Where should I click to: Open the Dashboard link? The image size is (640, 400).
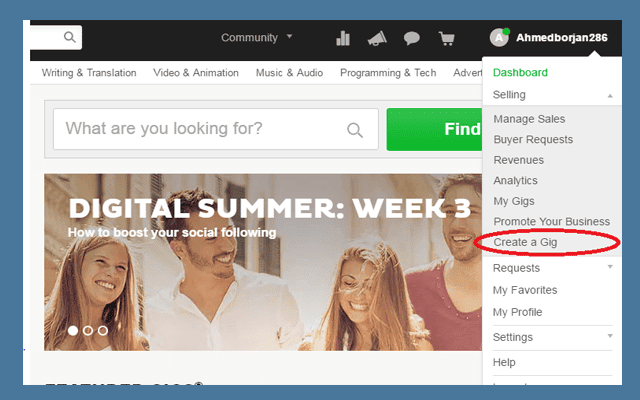520,73
